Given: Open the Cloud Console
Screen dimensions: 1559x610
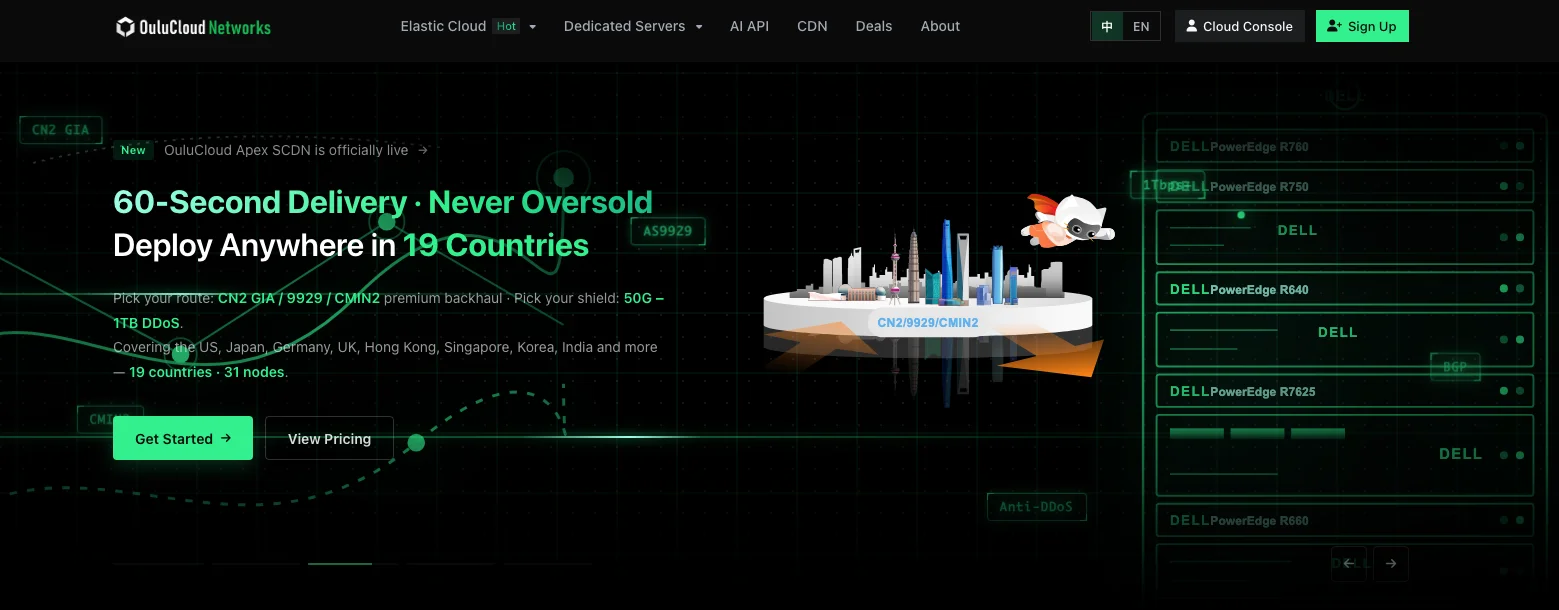Looking at the screenshot, I should point(1239,27).
